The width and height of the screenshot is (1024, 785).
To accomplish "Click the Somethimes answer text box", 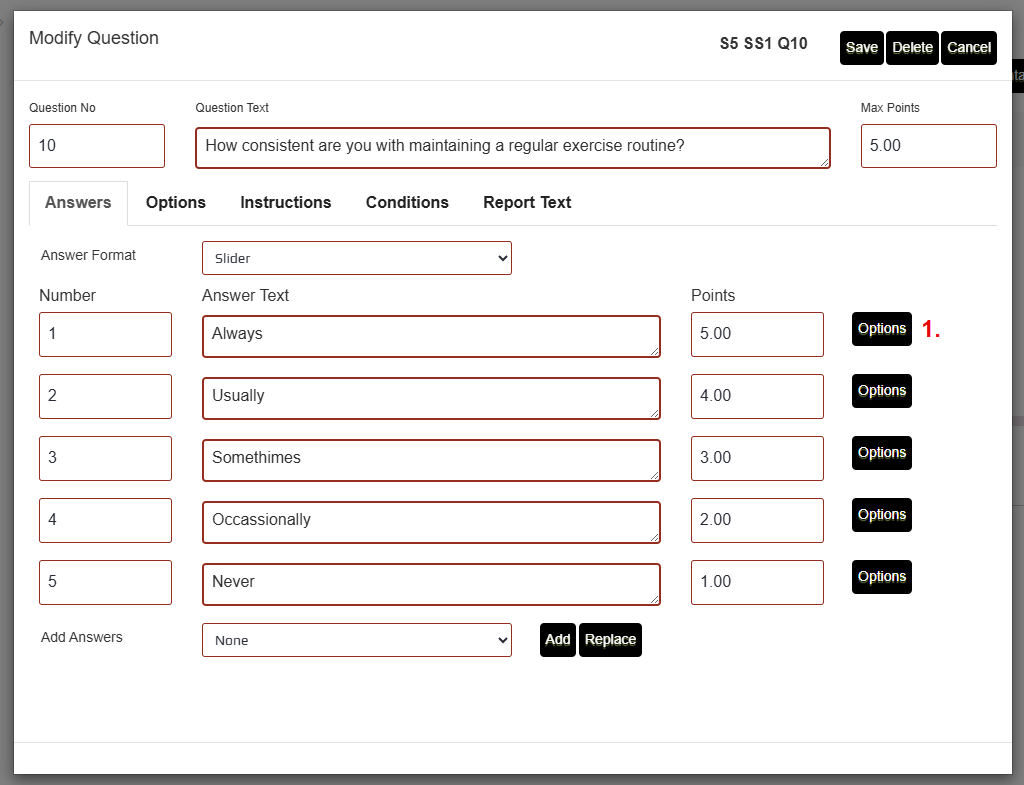I will click(431, 460).
